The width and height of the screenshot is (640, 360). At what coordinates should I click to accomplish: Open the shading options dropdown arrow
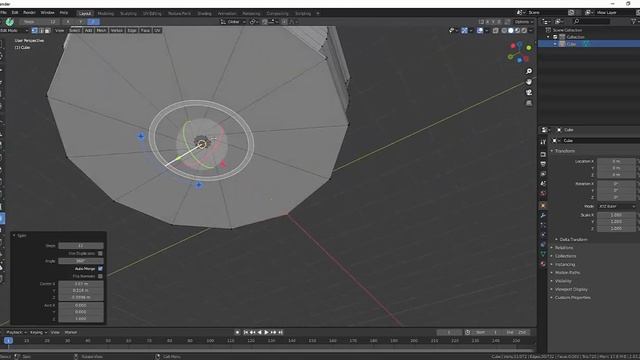pos(531,31)
